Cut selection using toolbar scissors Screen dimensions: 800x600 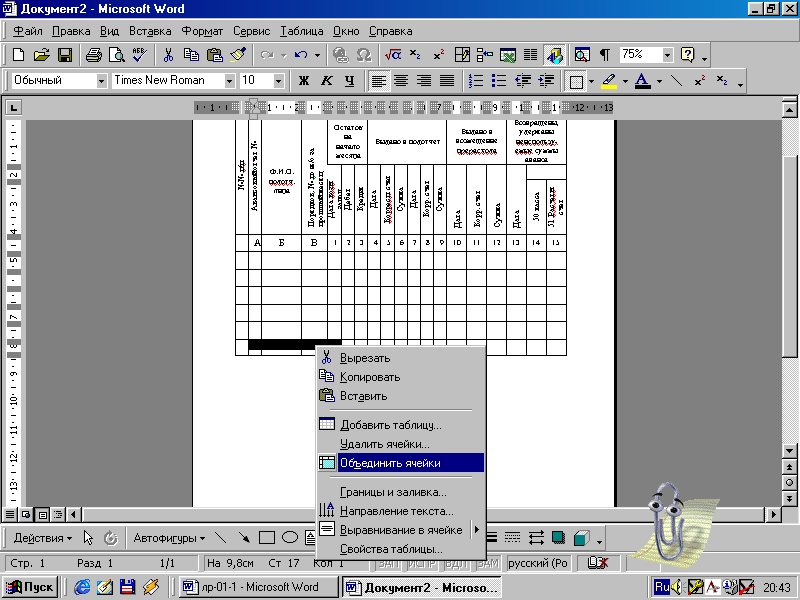point(168,55)
